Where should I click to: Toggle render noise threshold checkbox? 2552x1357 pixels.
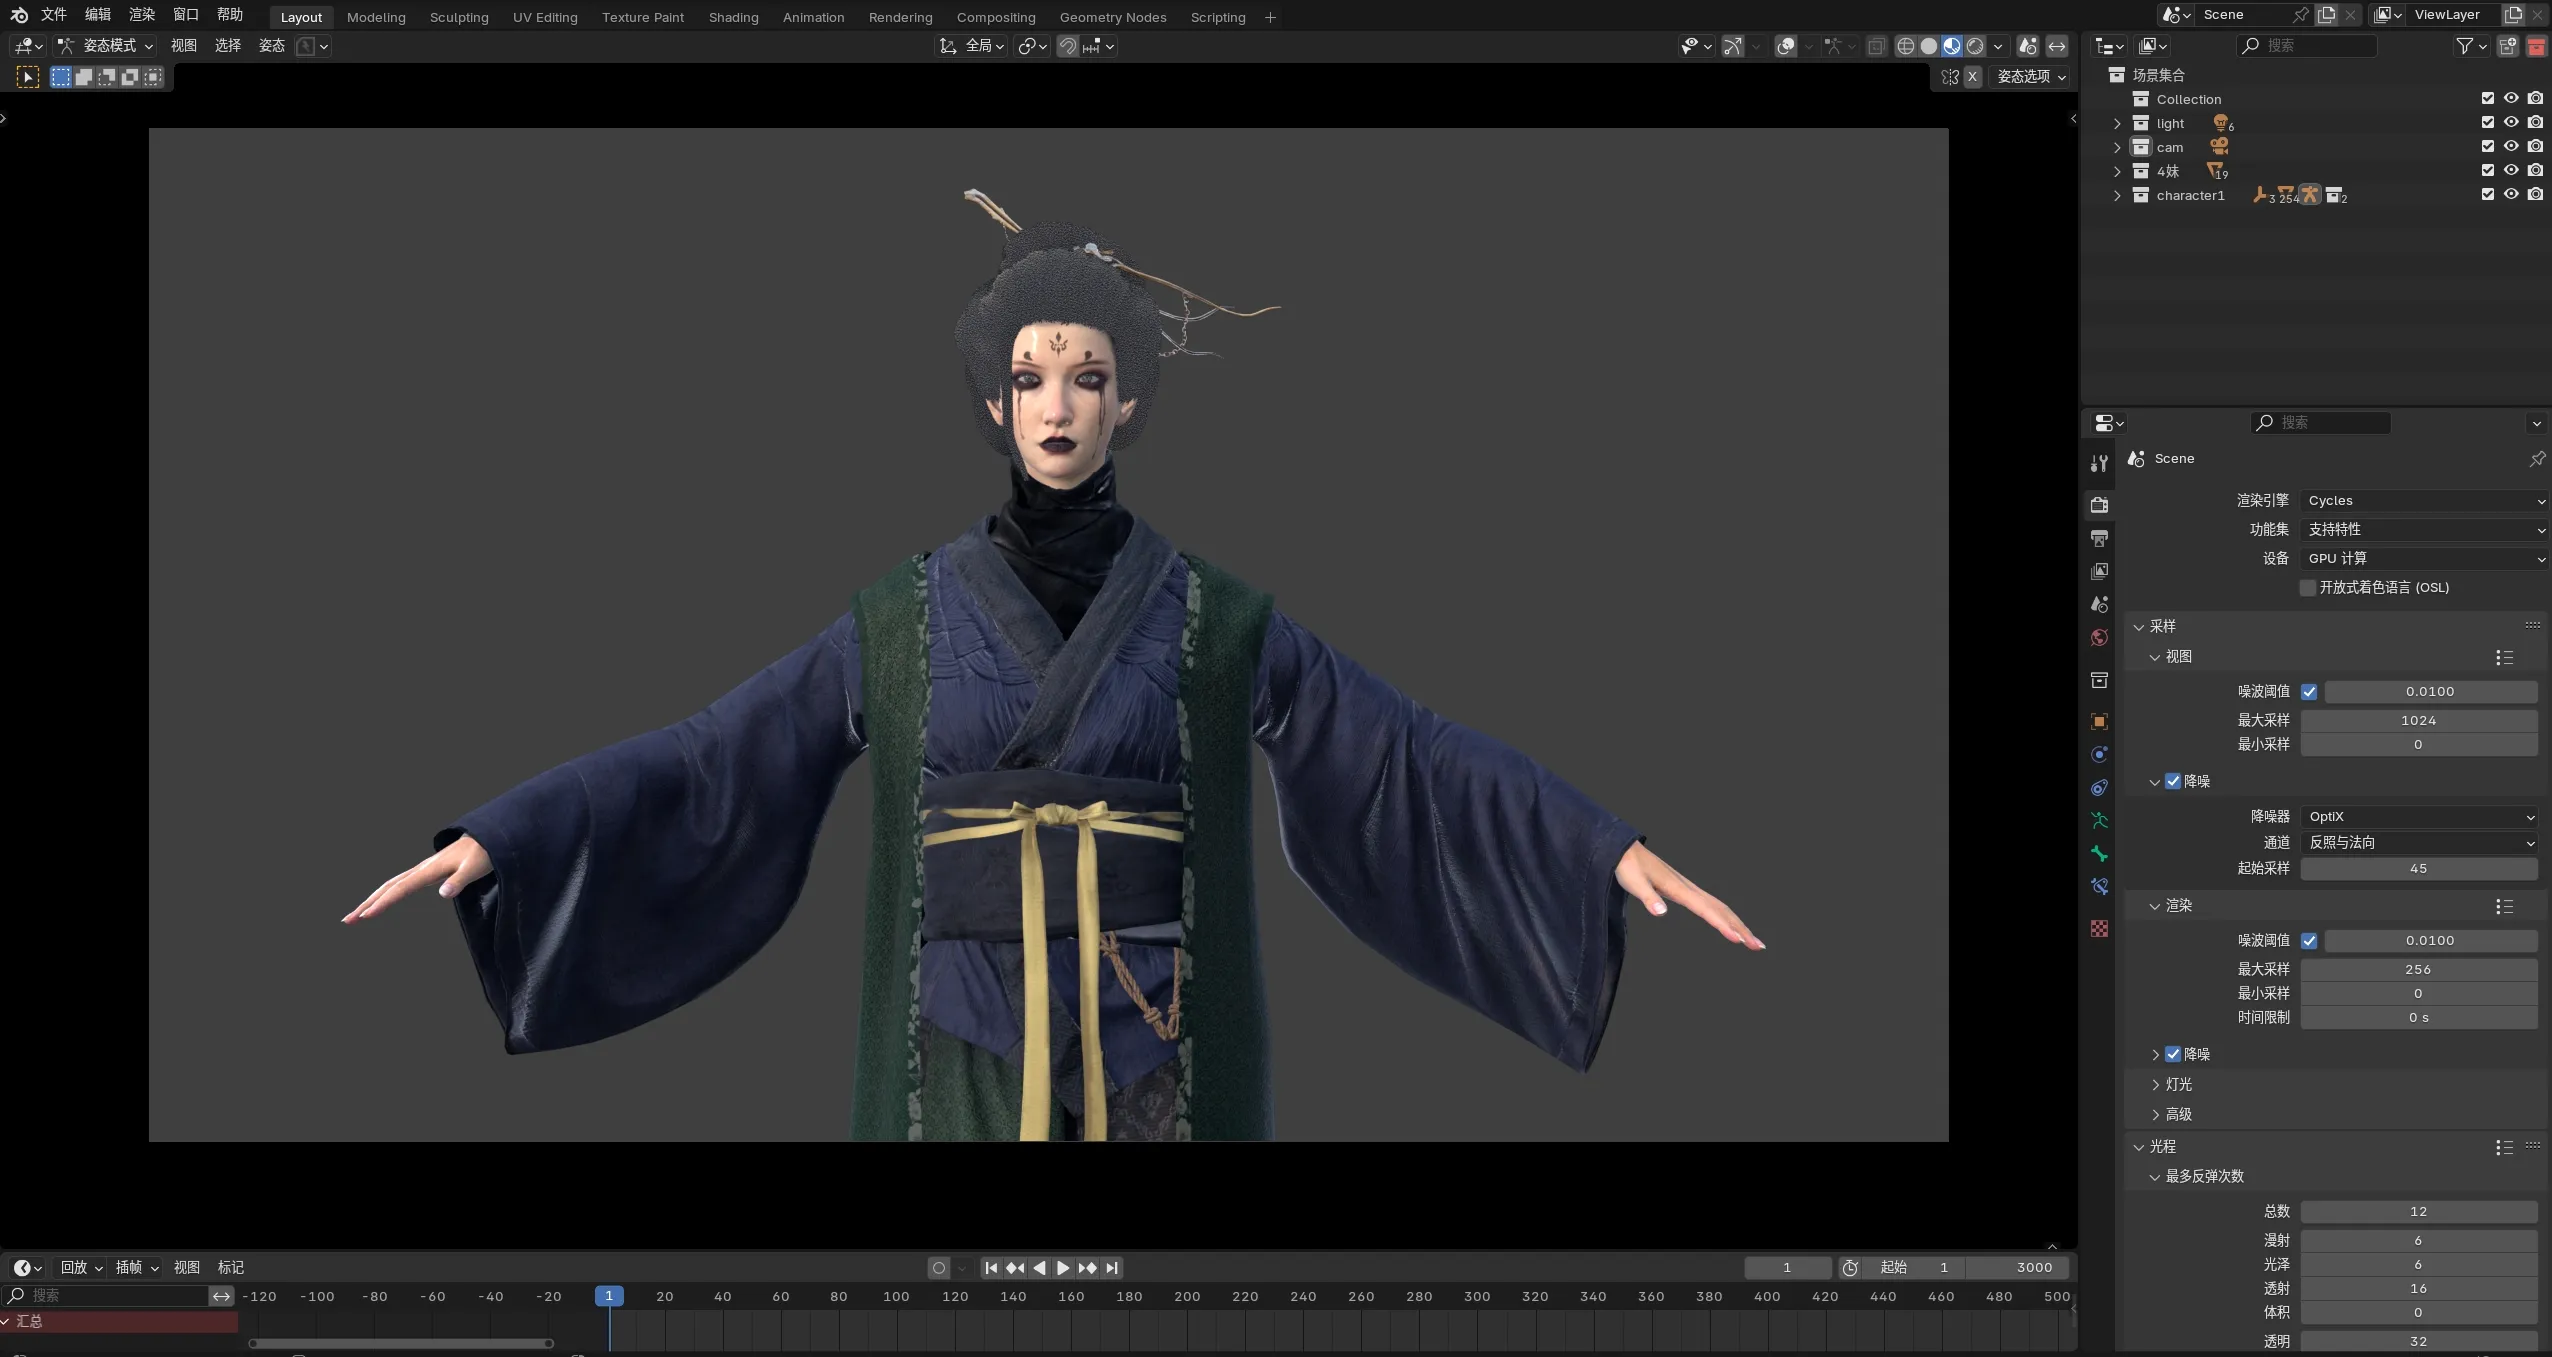point(2309,941)
